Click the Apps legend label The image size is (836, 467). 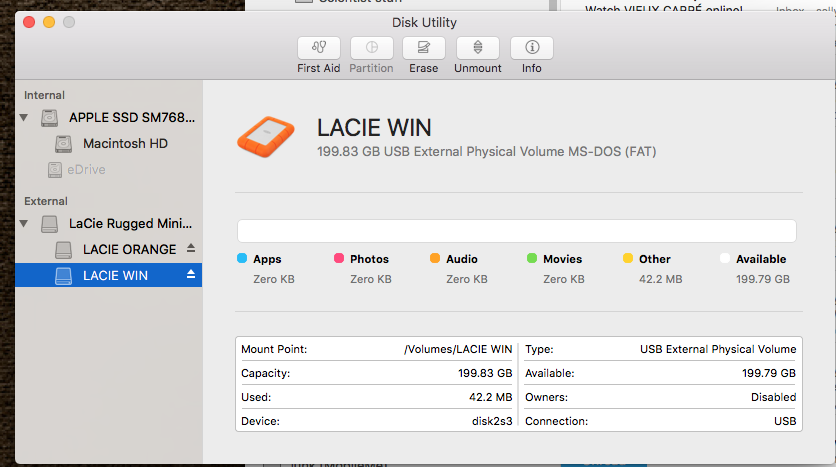coord(267,259)
